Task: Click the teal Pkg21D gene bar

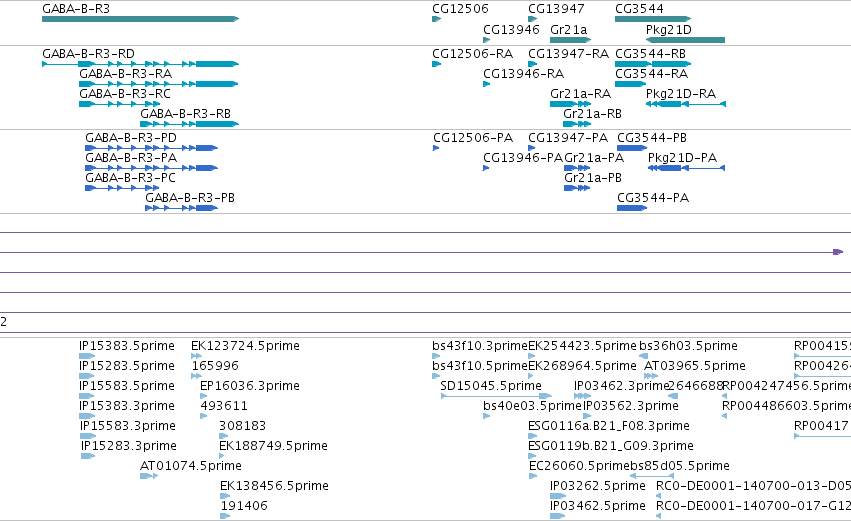Action: [x=685, y=40]
